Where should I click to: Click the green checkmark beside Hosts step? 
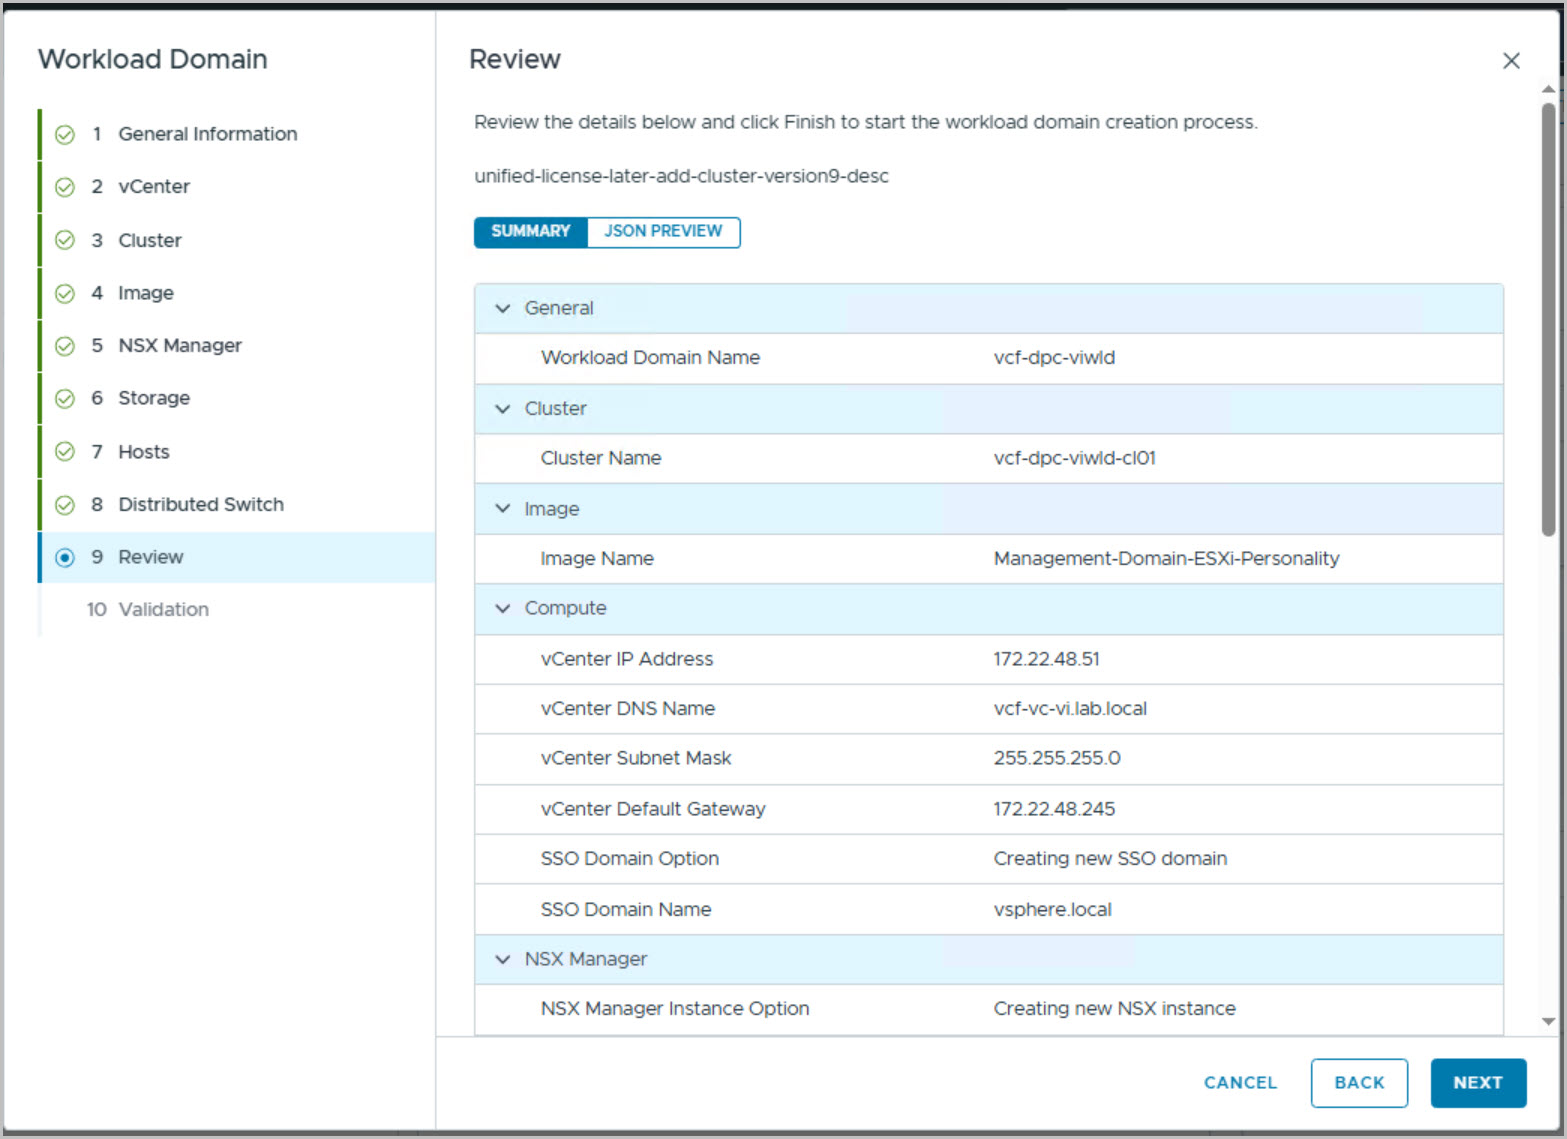tap(65, 452)
